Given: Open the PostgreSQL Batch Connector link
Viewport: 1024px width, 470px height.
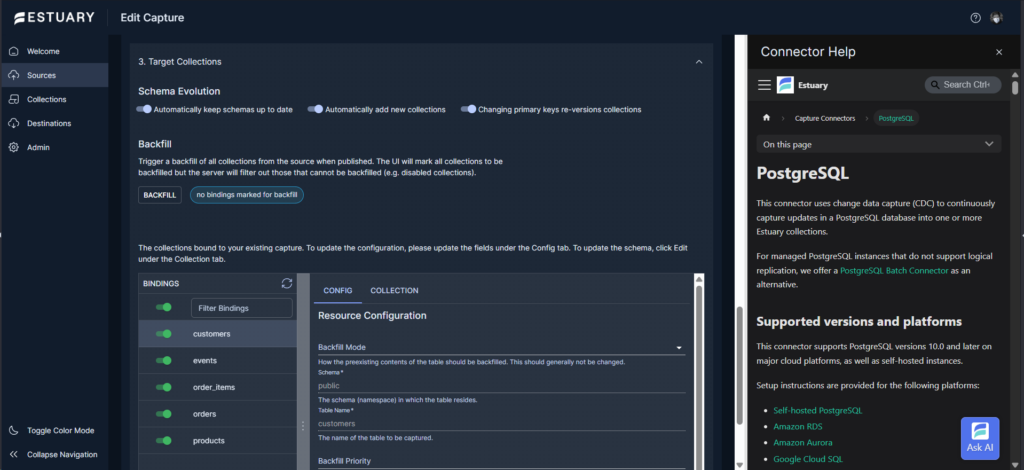Looking at the screenshot, I should pos(894,270).
